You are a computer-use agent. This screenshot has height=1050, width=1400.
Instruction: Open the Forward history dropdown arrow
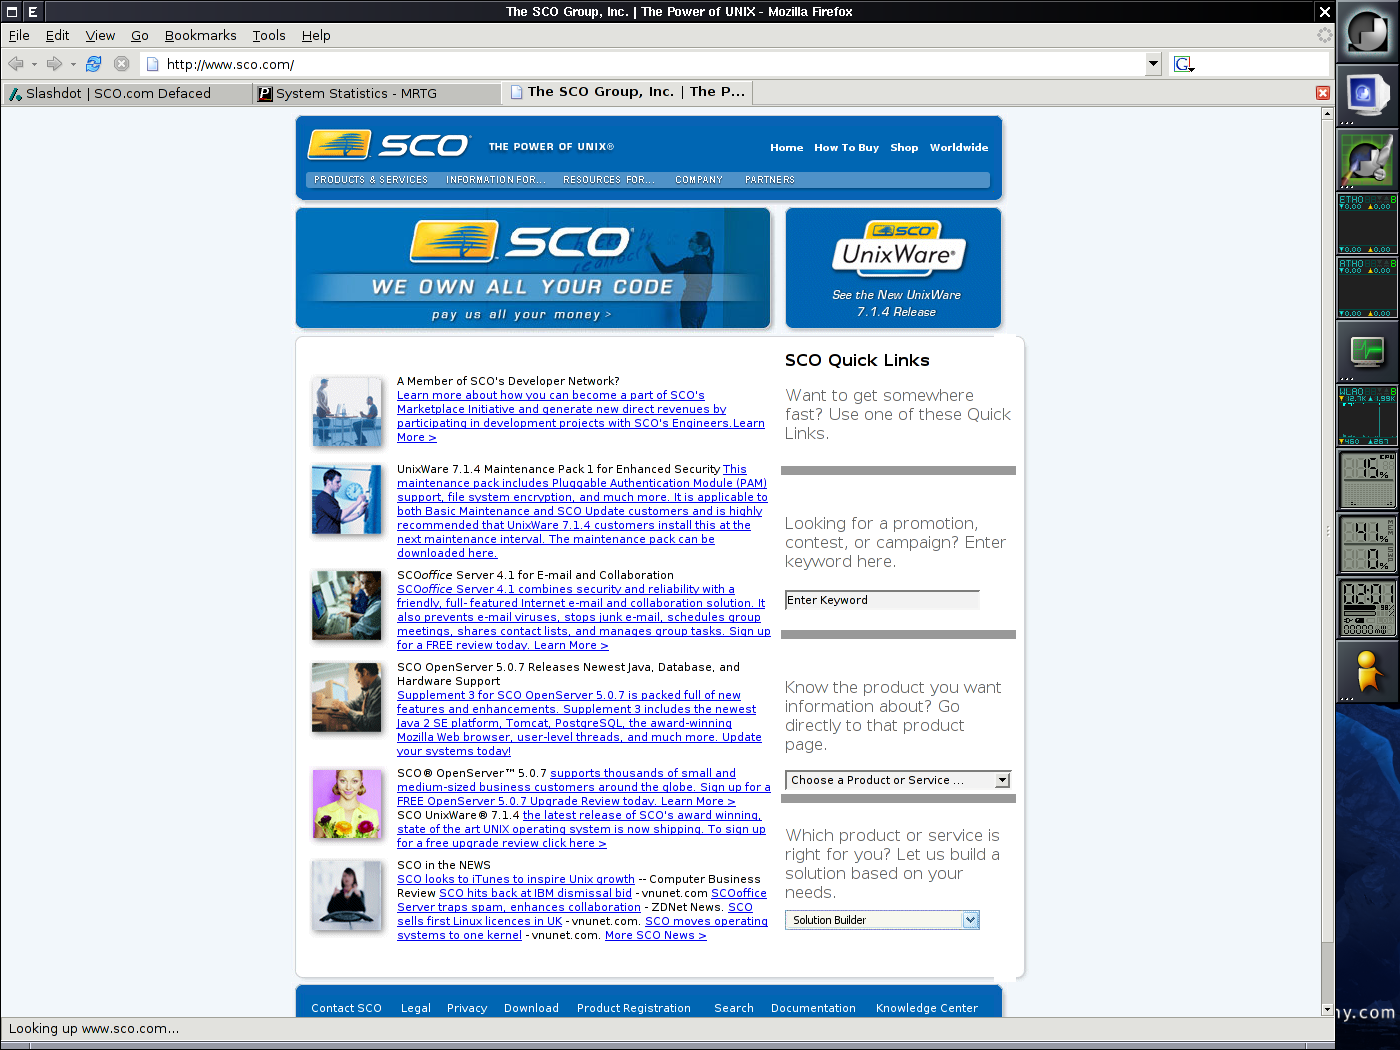pos(73,64)
